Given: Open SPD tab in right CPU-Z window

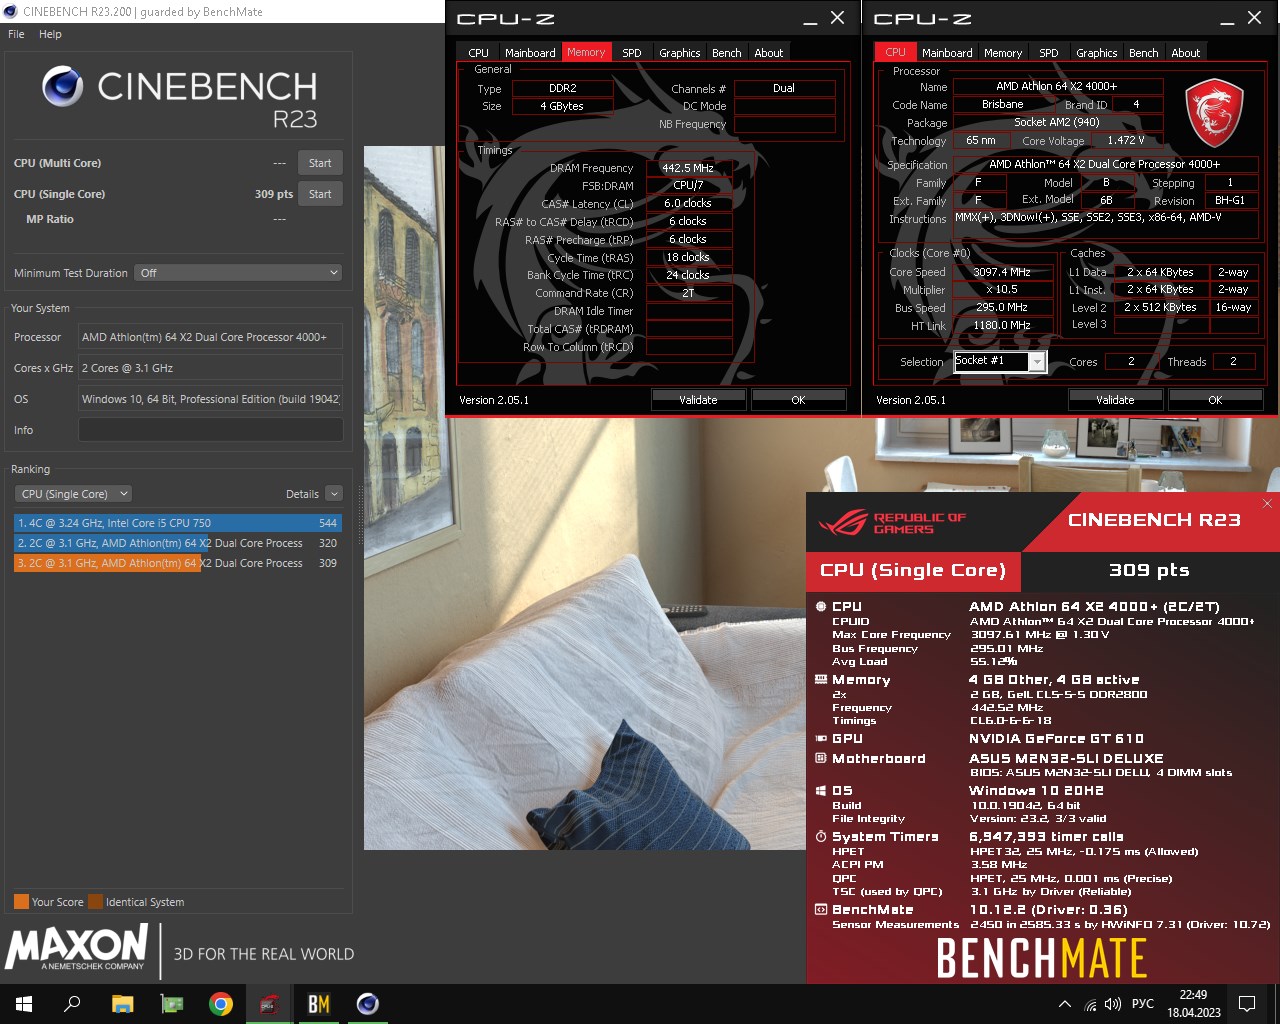Looking at the screenshot, I should tap(1049, 53).
